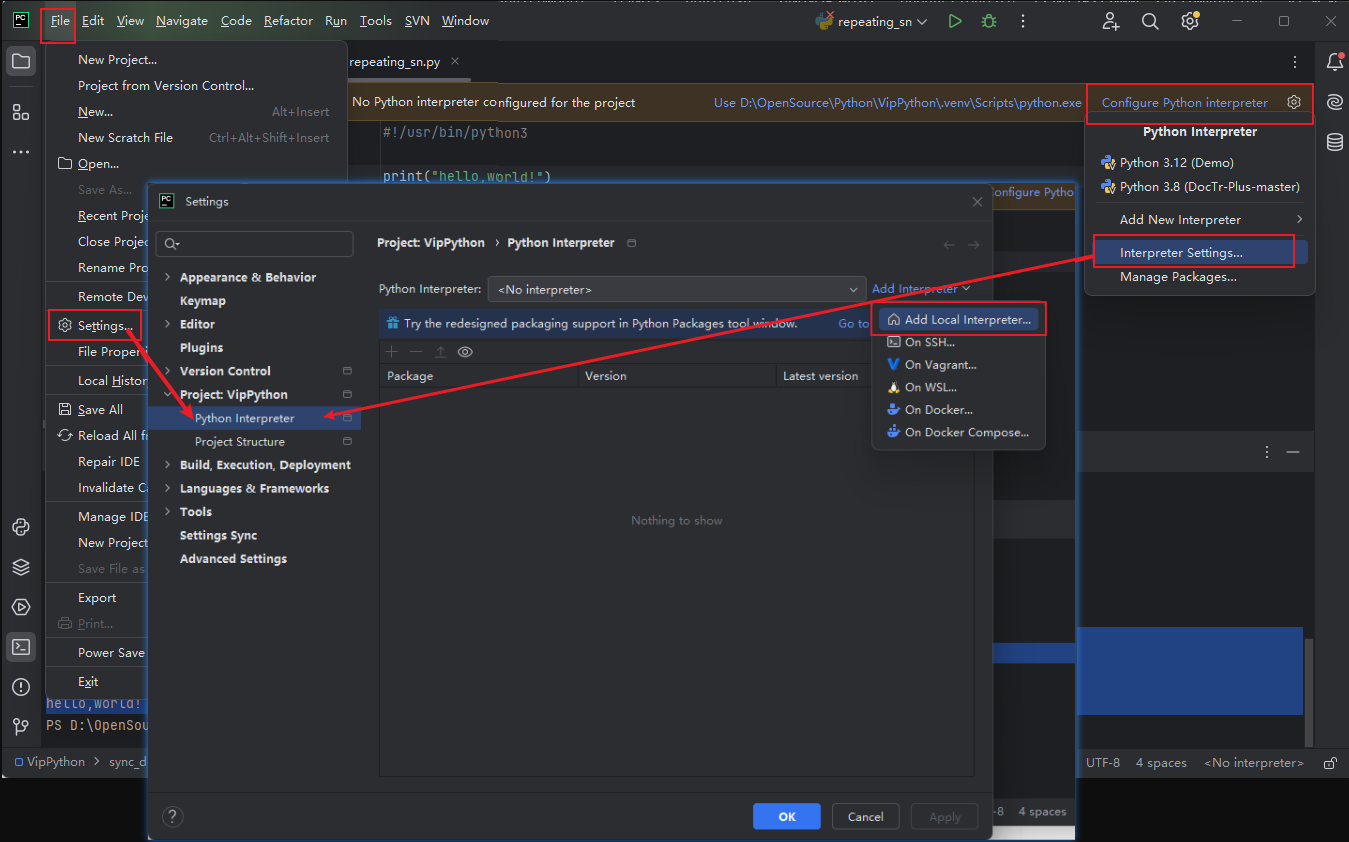
Task: Toggle show early releases eye icon
Action: 465,352
